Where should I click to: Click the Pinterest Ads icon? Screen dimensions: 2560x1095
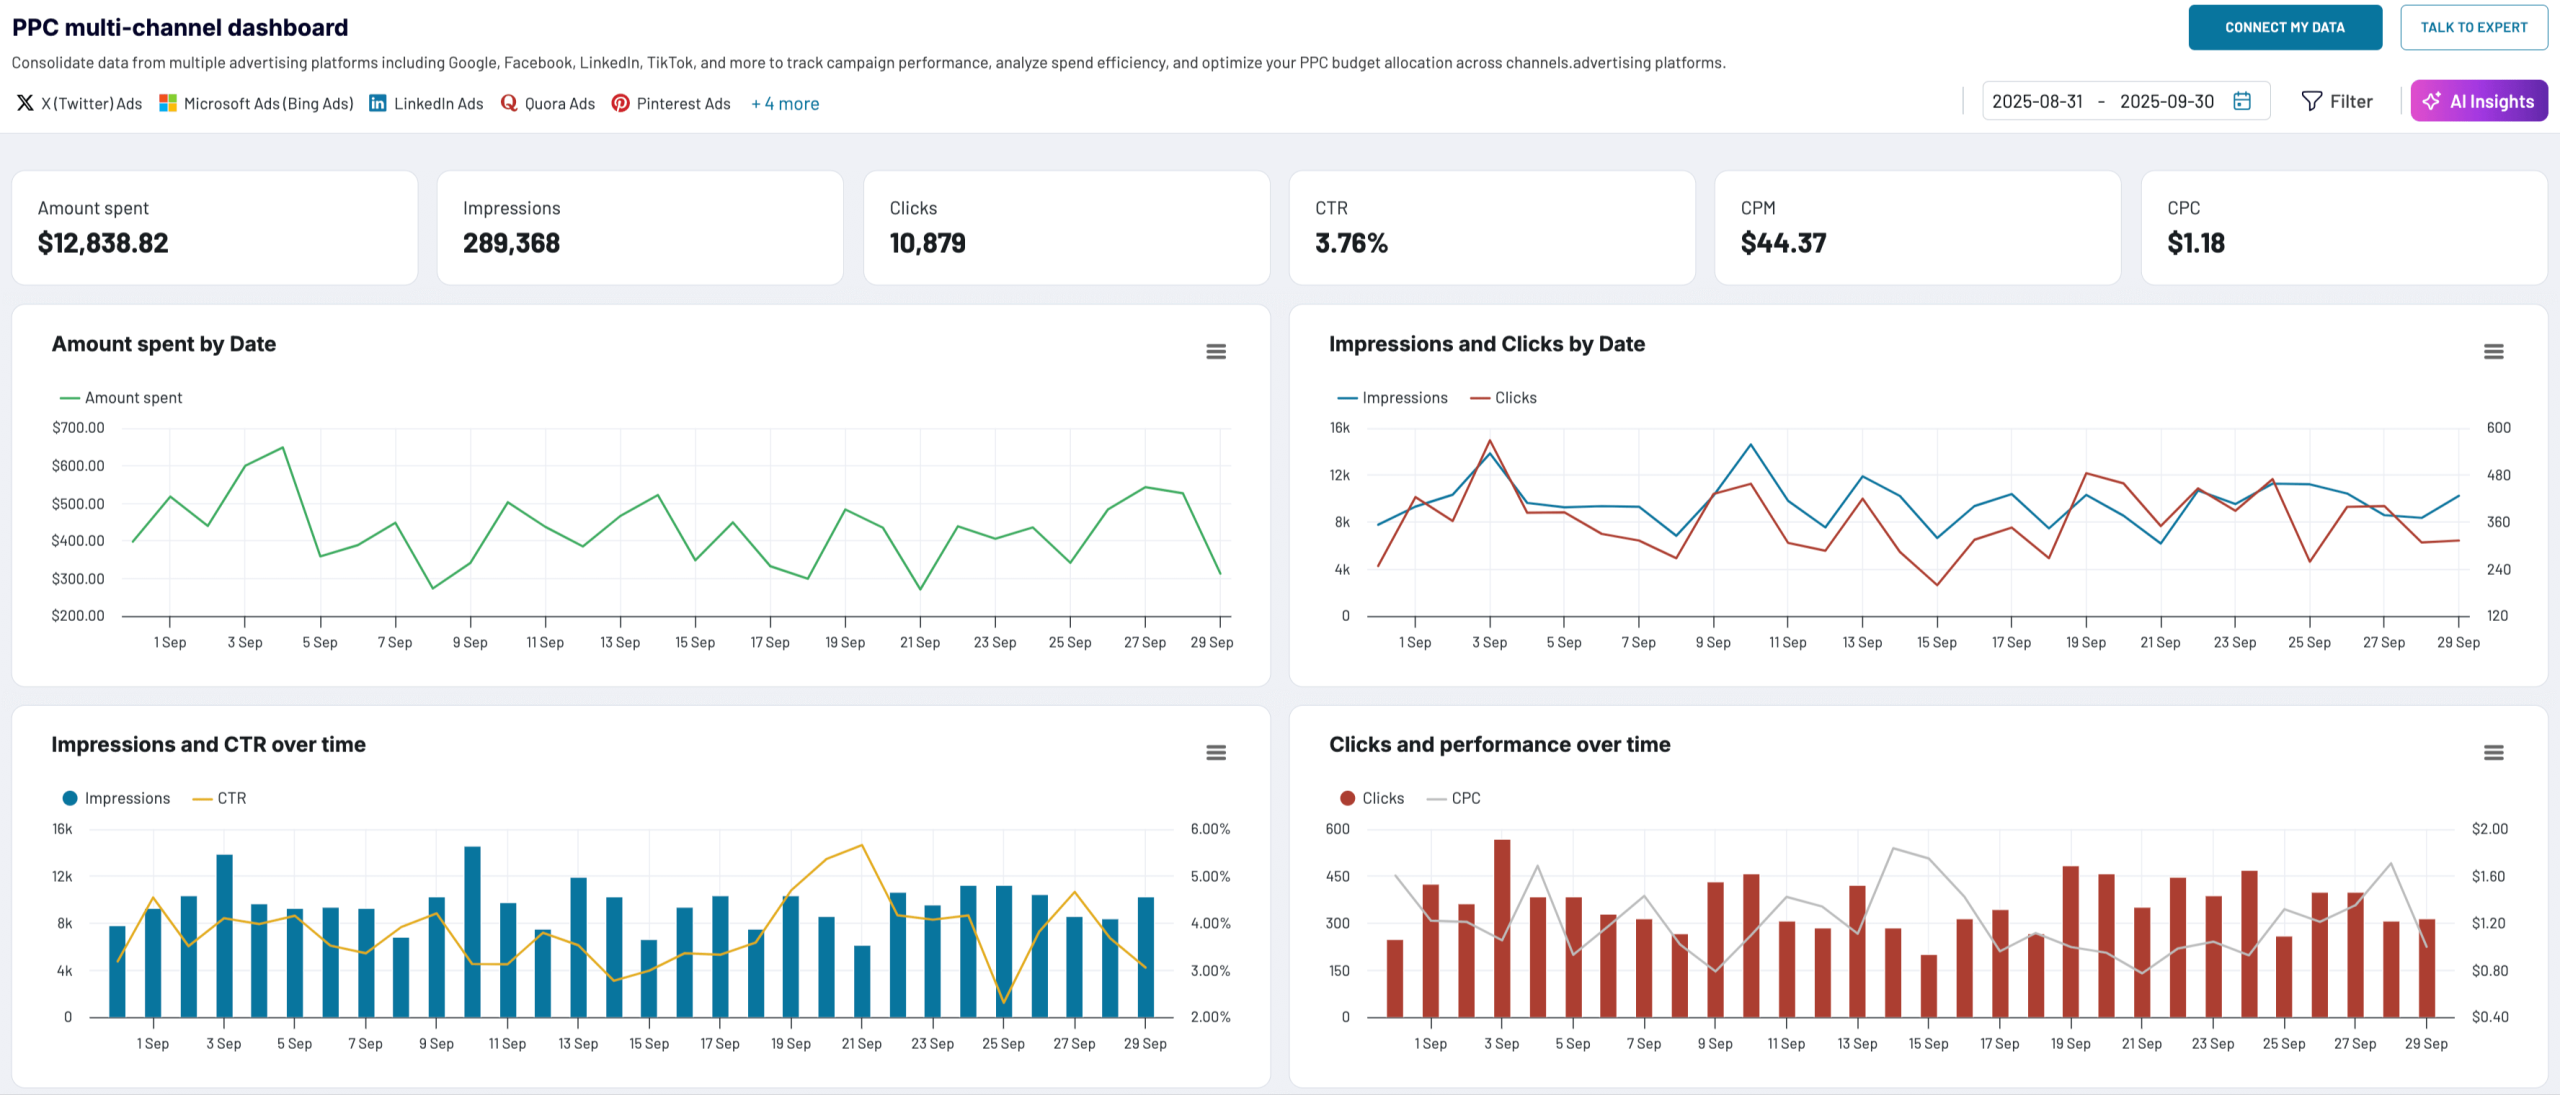pyautogui.click(x=621, y=103)
